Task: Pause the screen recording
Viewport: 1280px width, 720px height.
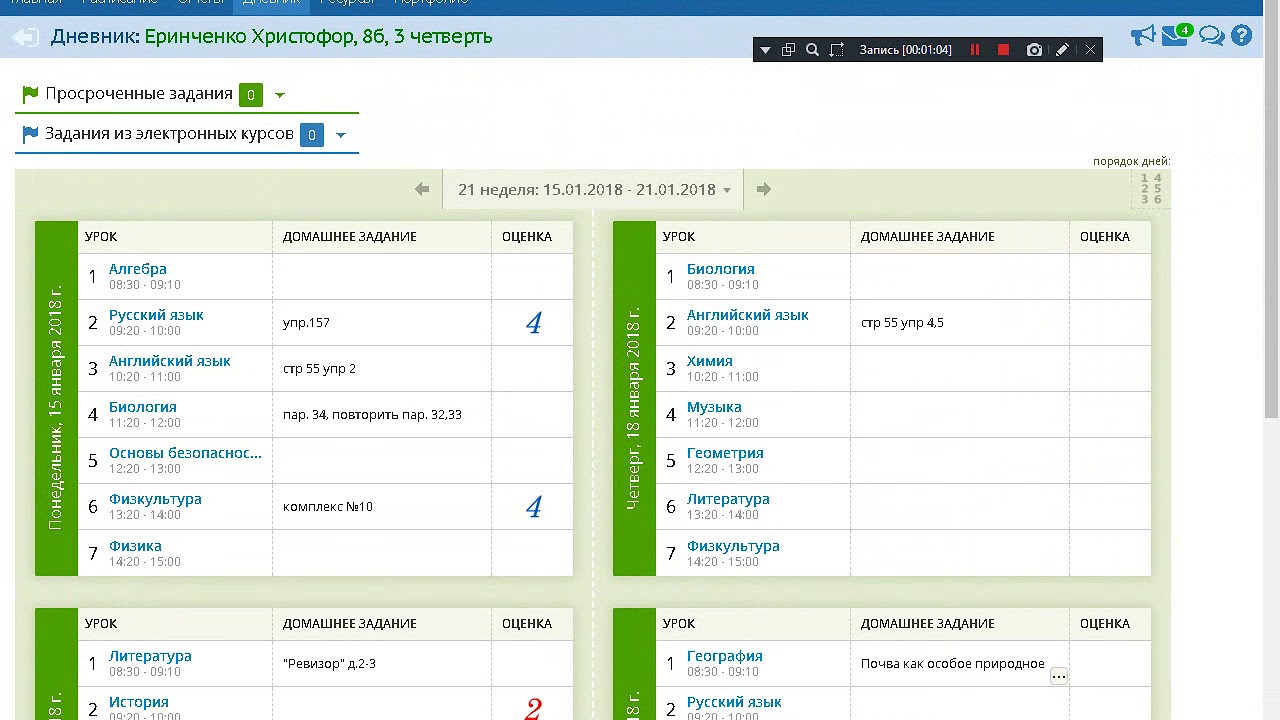Action: point(975,50)
